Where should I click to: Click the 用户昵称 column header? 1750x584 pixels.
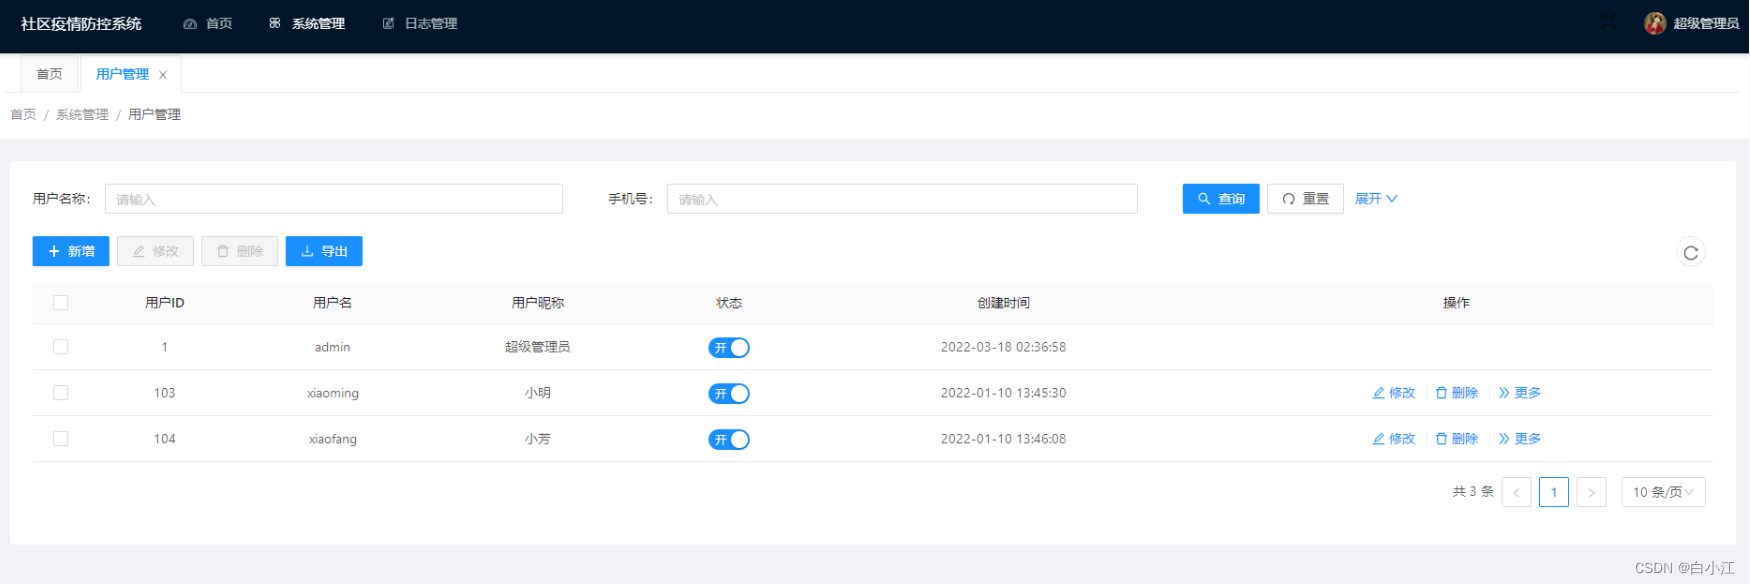tap(538, 303)
